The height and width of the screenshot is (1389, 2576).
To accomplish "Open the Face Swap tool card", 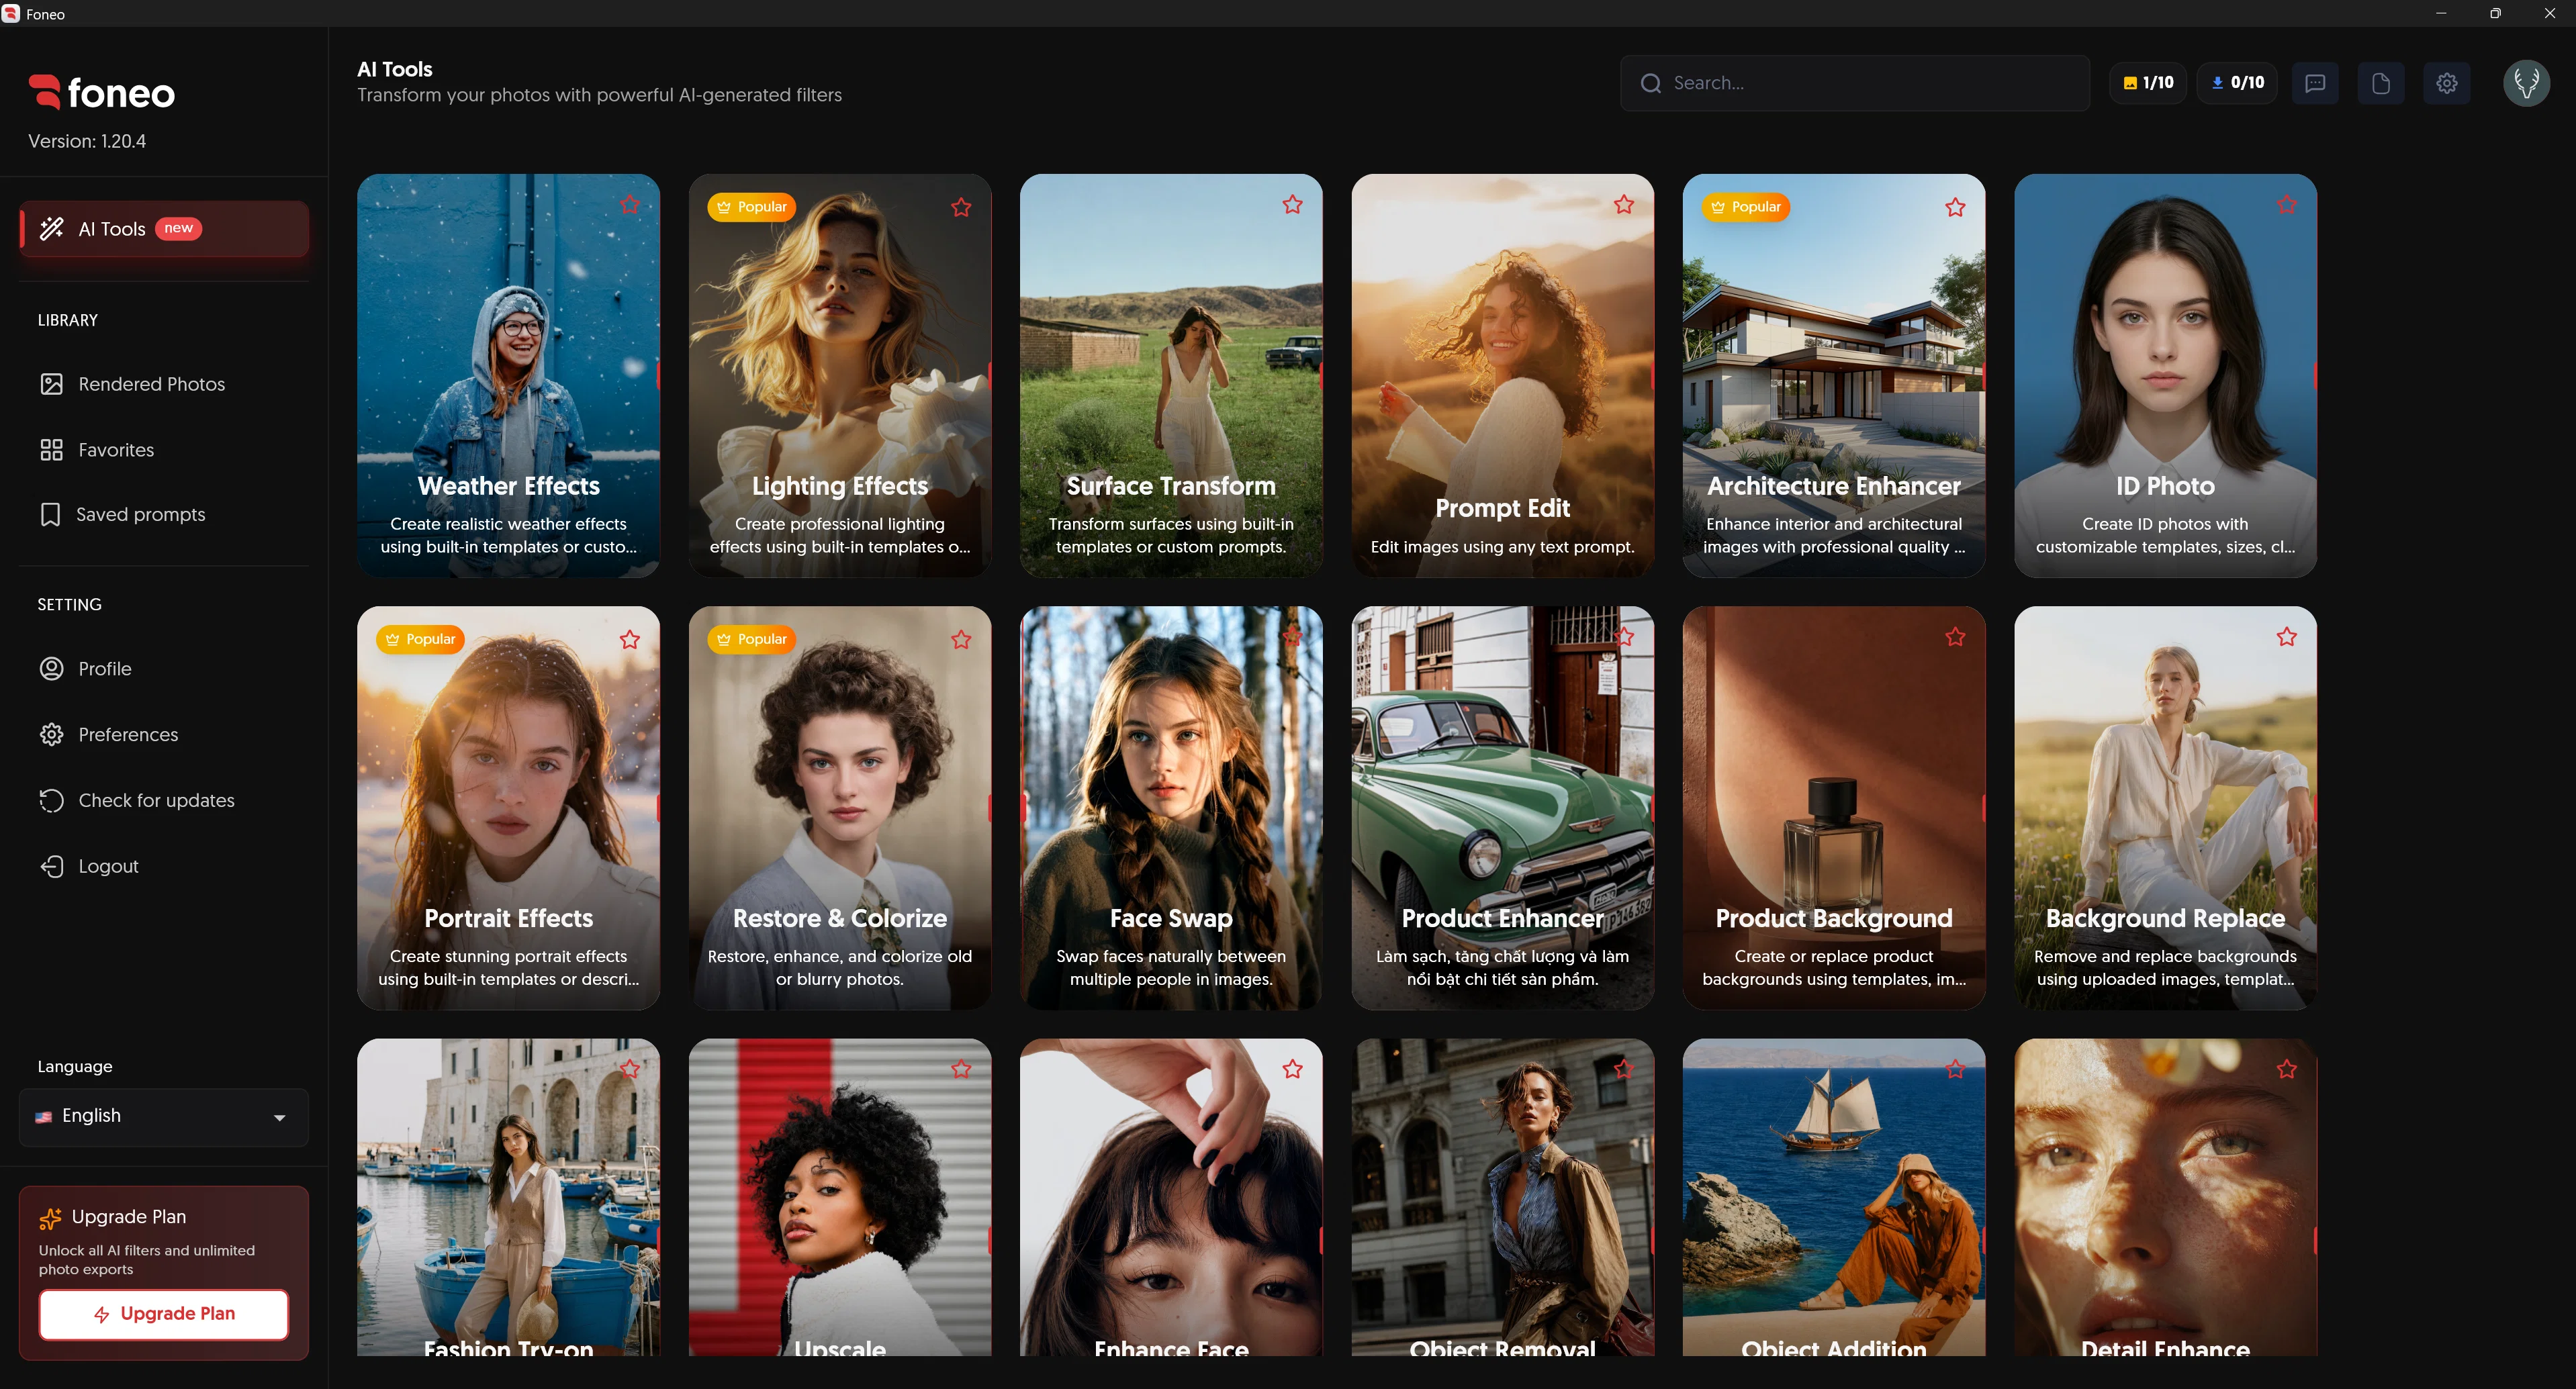I will 1171,808.
